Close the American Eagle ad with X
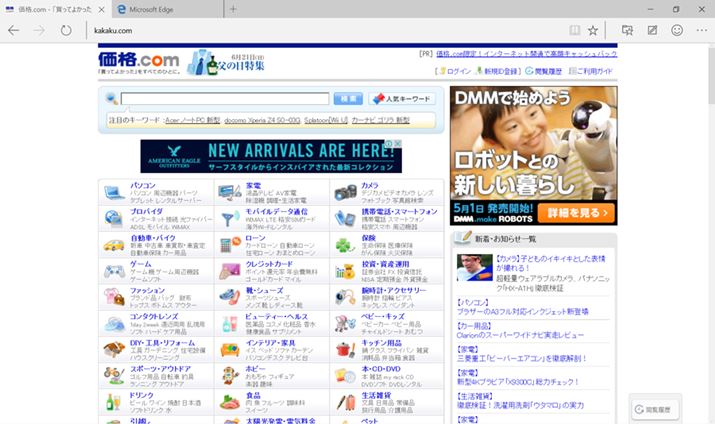 pyautogui.click(x=398, y=143)
